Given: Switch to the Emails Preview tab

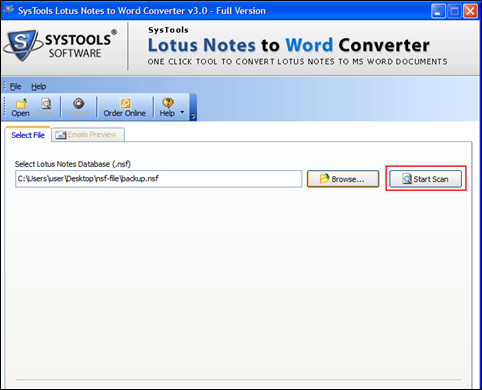Looking at the screenshot, I should pyautogui.click(x=88, y=135).
